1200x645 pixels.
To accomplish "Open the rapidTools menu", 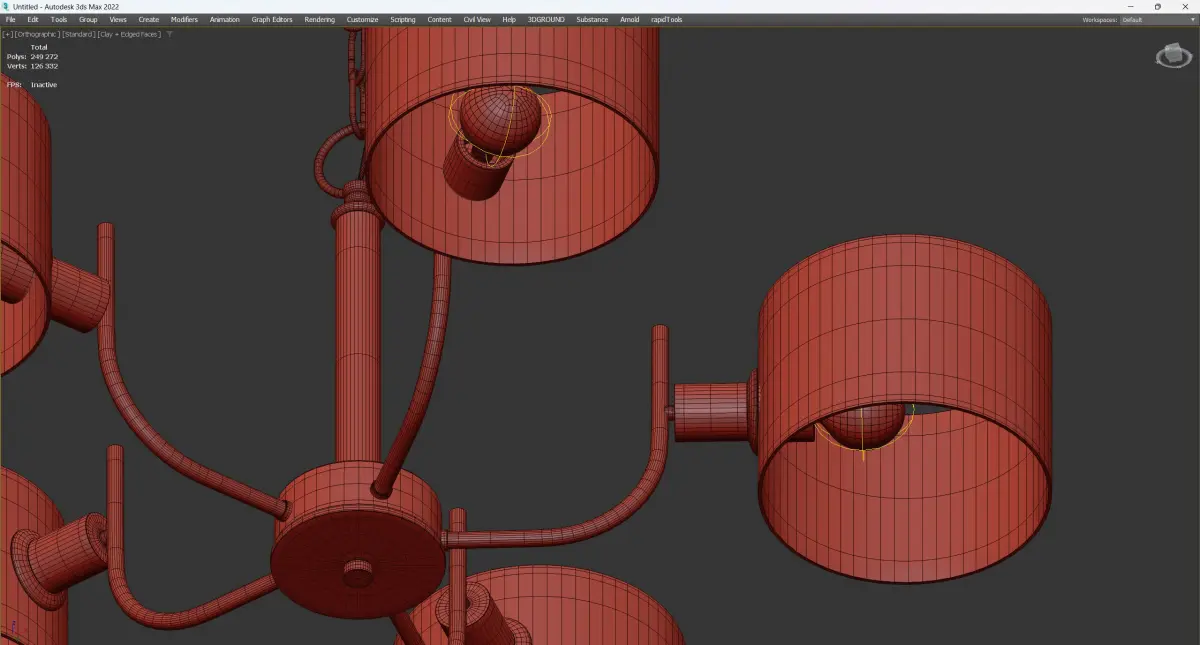I will [x=666, y=19].
